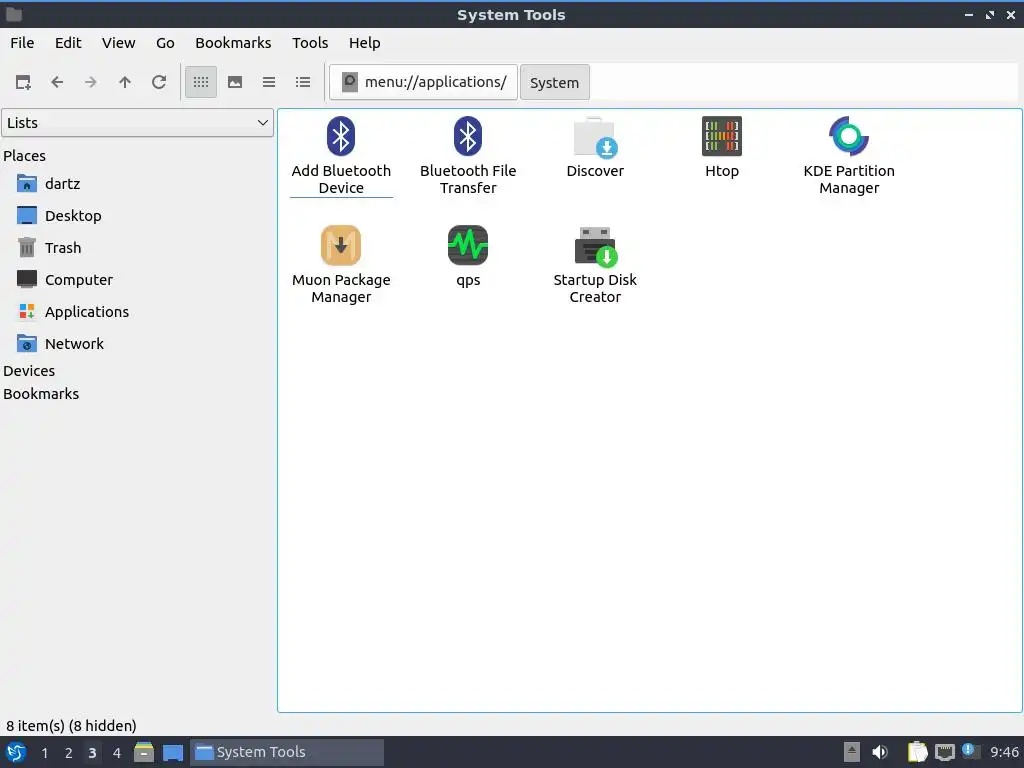Launch Startup Disk Creator
The height and width of the screenshot is (768, 1024).
[595, 265]
